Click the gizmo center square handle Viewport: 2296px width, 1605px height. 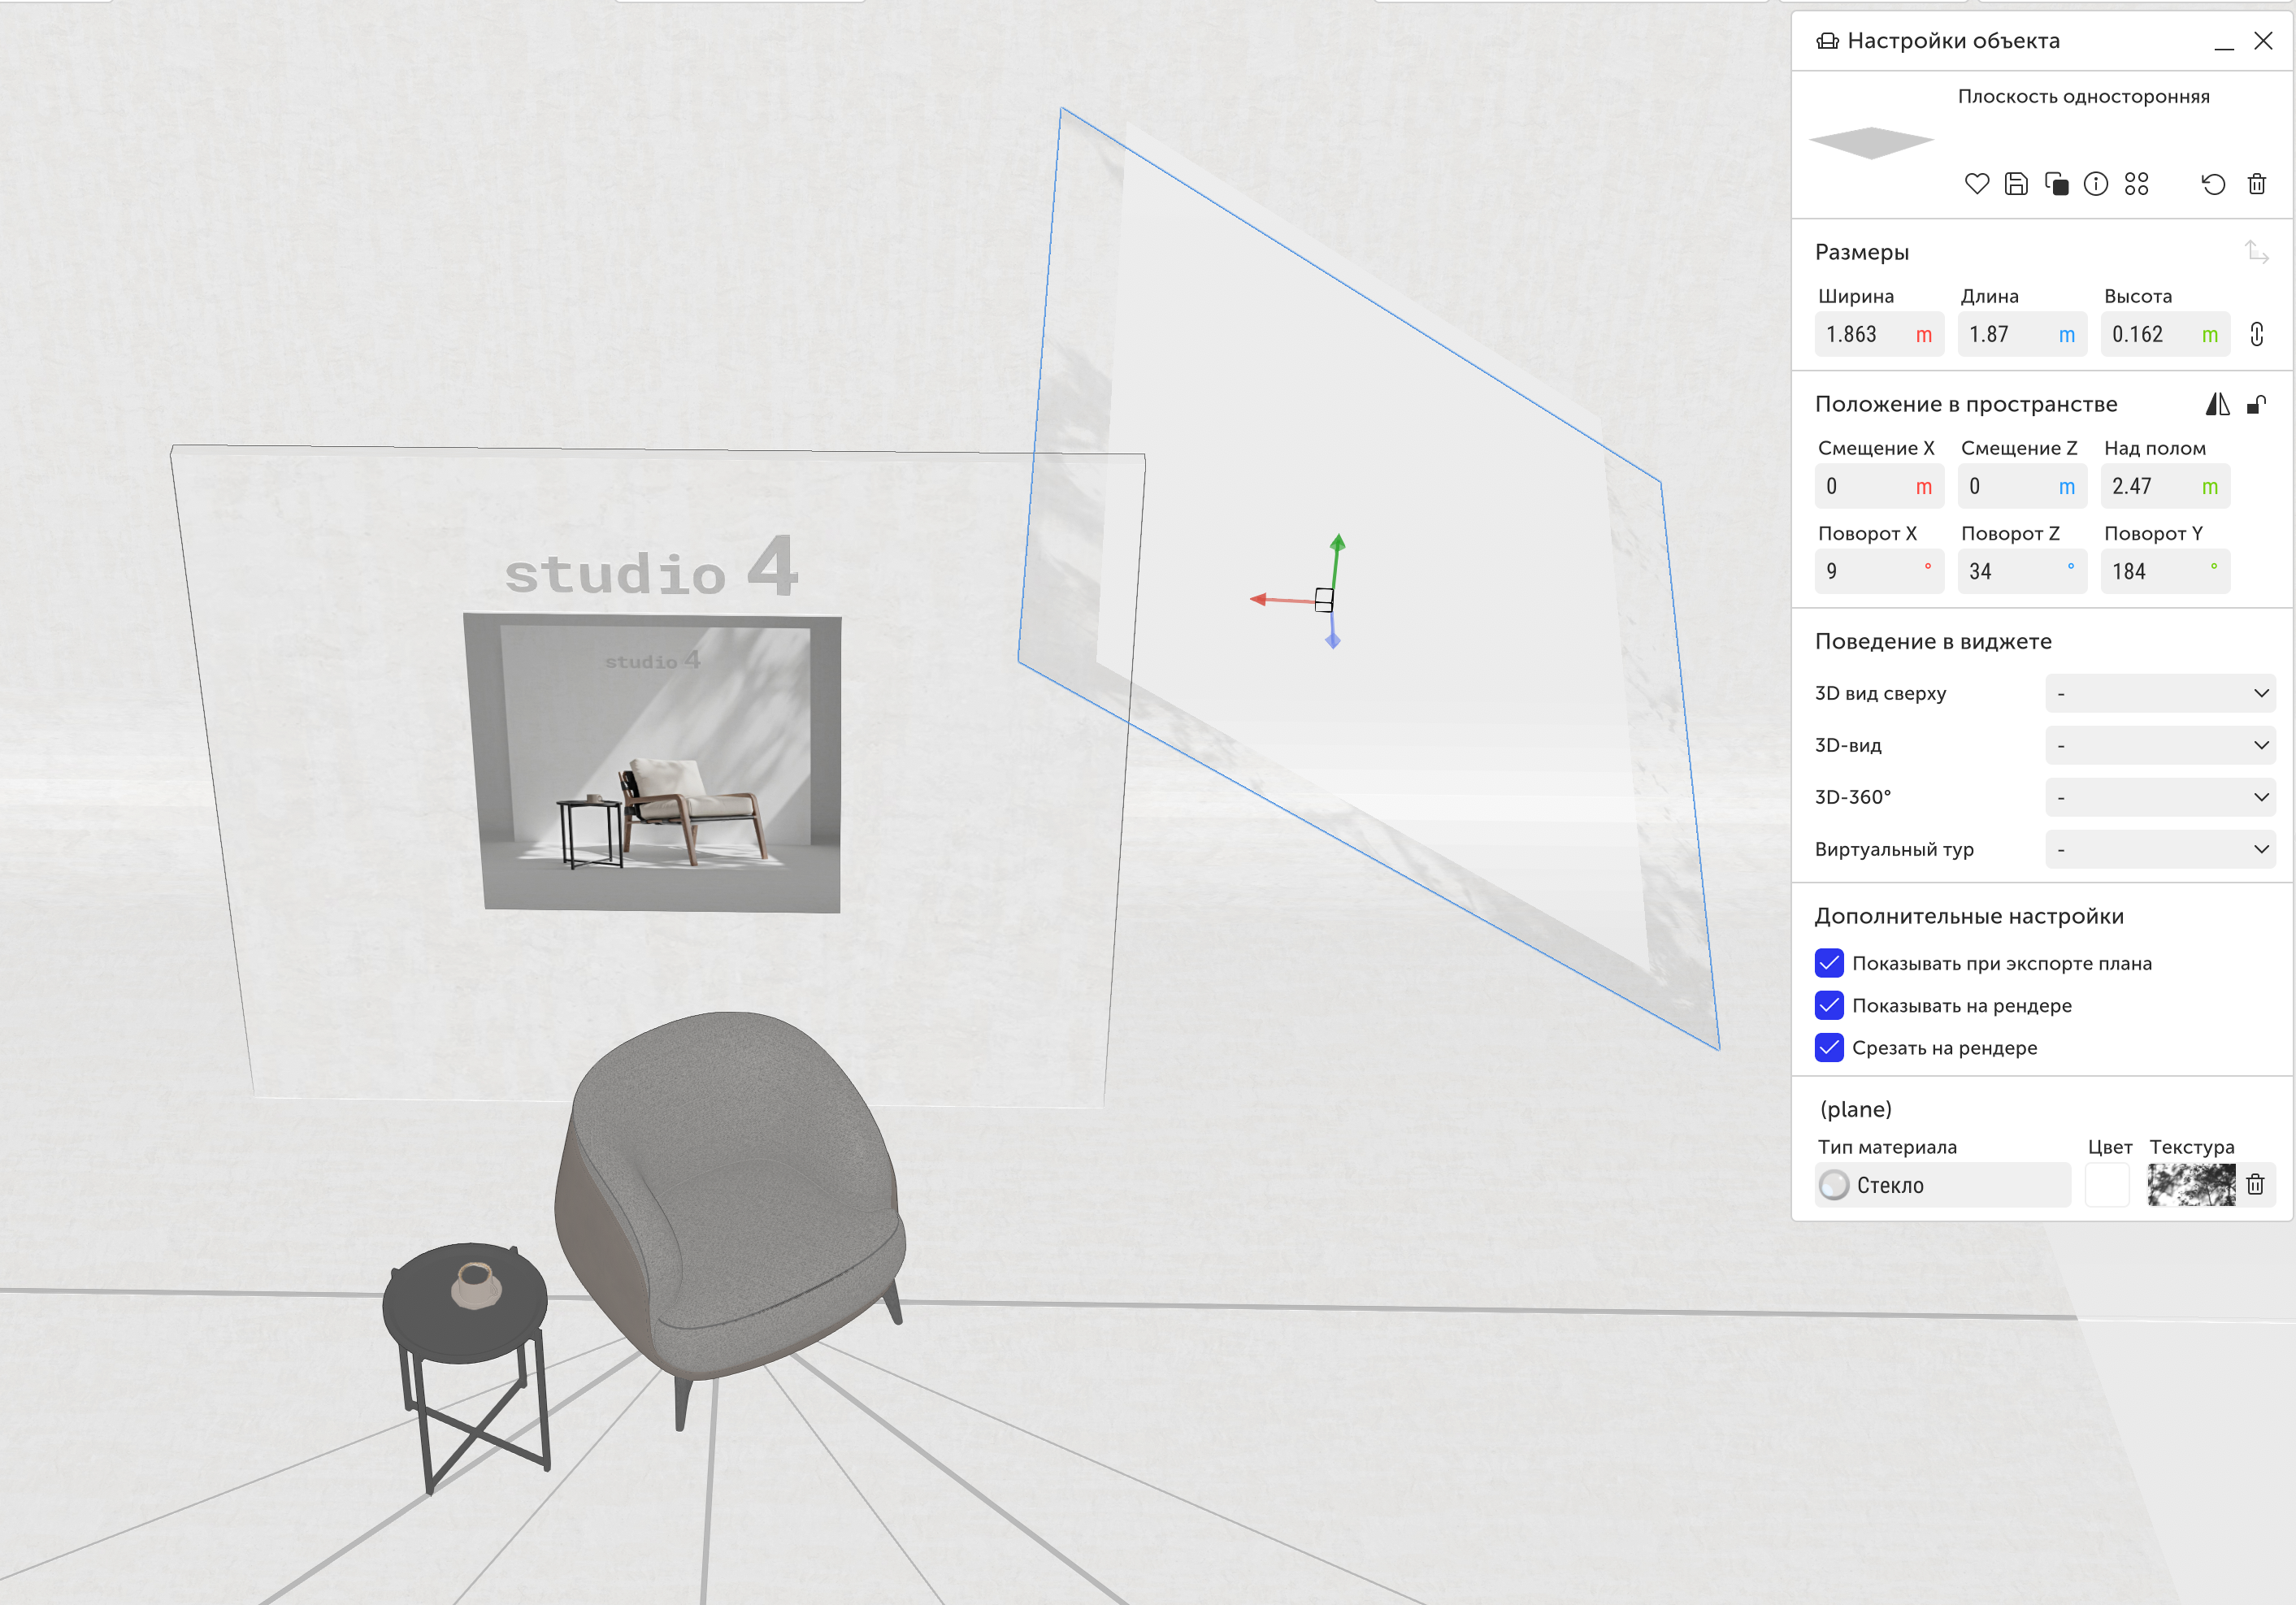(1324, 600)
